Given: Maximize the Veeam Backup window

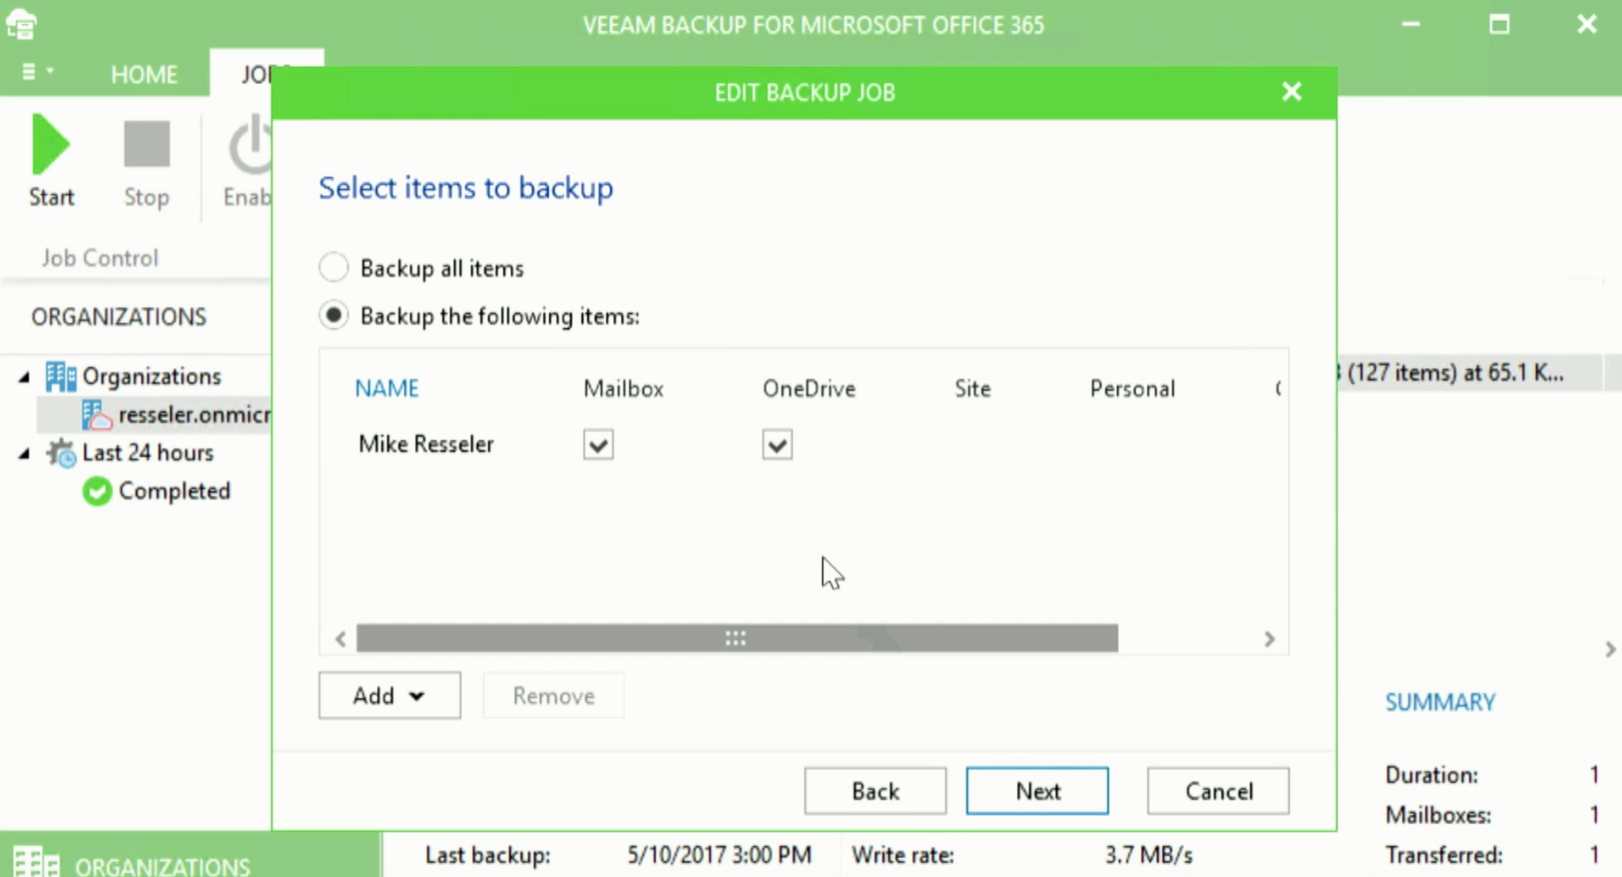Looking at the screenshot, I should point(1499,24).
